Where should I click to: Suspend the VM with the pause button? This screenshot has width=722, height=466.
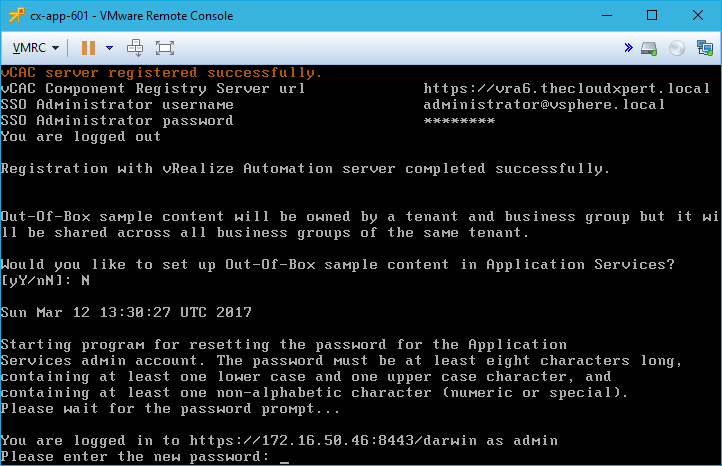[88, 48]
